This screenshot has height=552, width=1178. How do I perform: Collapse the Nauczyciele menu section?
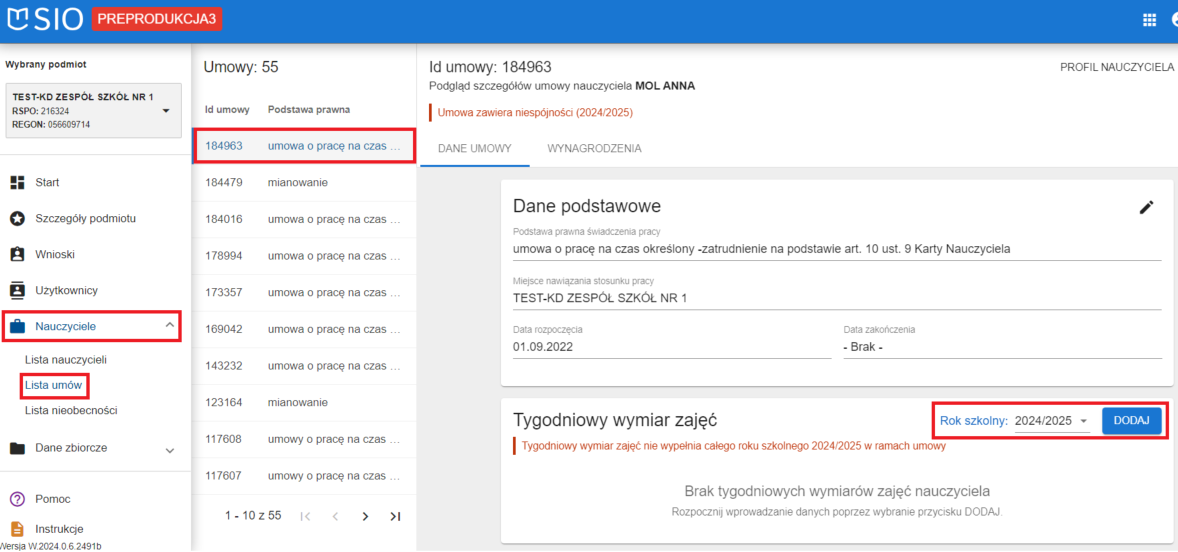click(x=169, y=325)
